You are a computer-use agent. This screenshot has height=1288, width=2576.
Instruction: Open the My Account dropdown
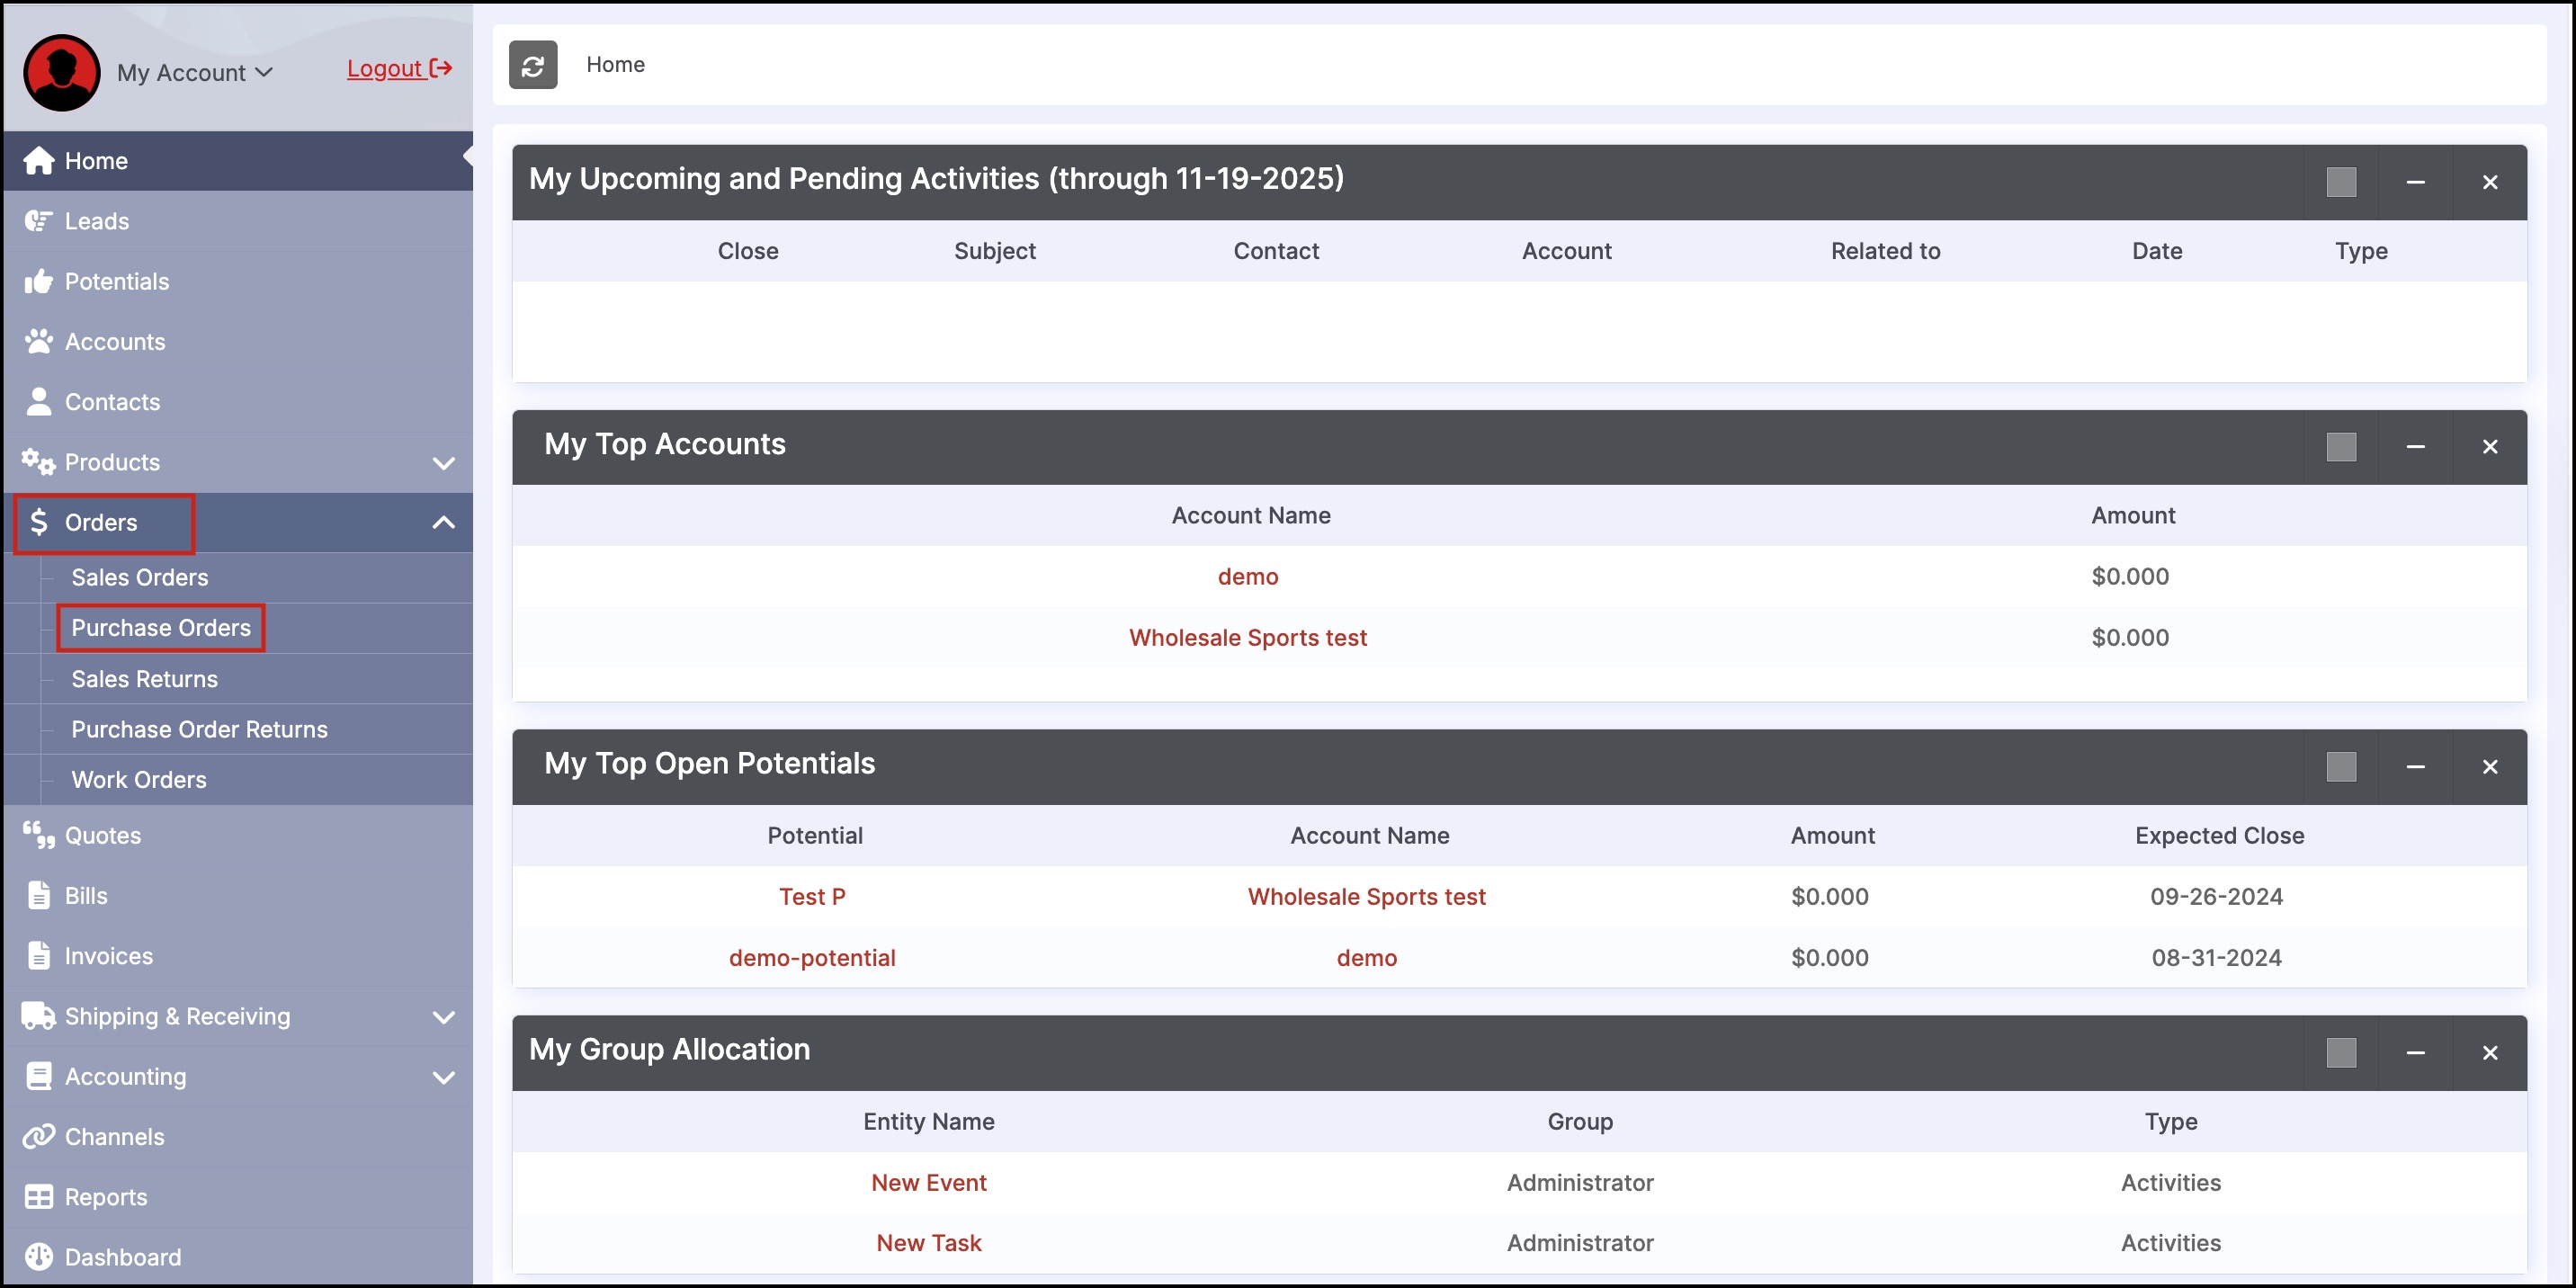coord(195,72)
